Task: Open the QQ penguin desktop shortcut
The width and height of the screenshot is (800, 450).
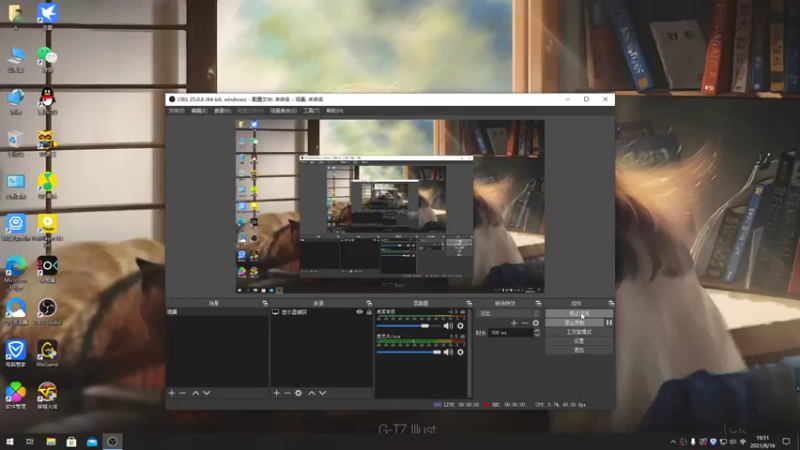Action: click(x=47, y=101)
